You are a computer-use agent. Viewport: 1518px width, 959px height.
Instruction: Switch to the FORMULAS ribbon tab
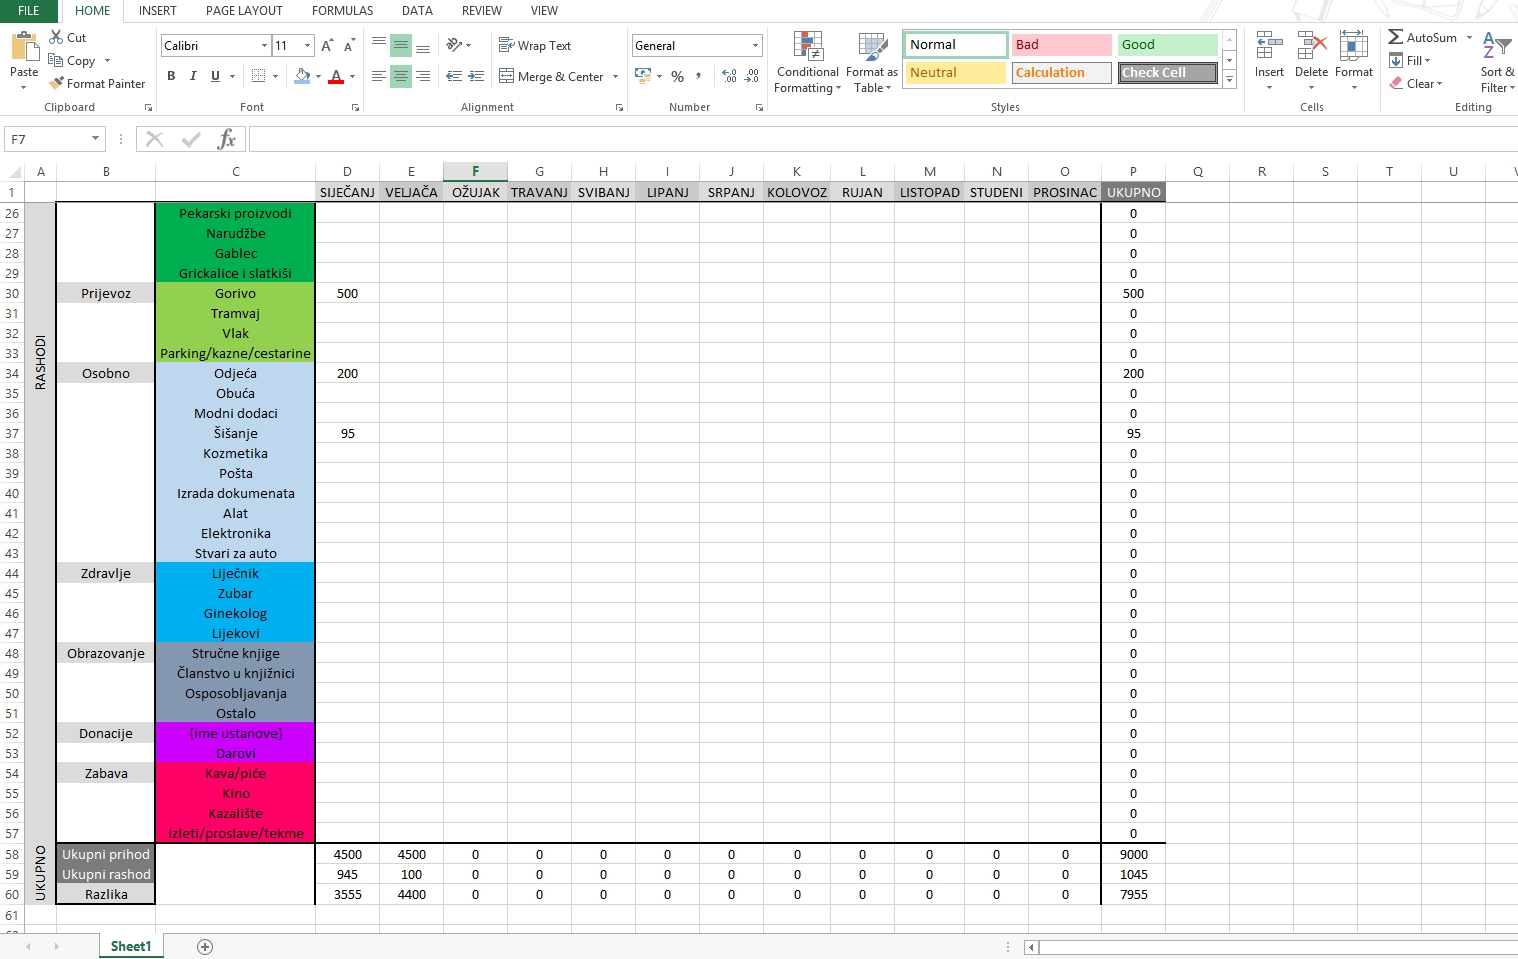point(342,11)
